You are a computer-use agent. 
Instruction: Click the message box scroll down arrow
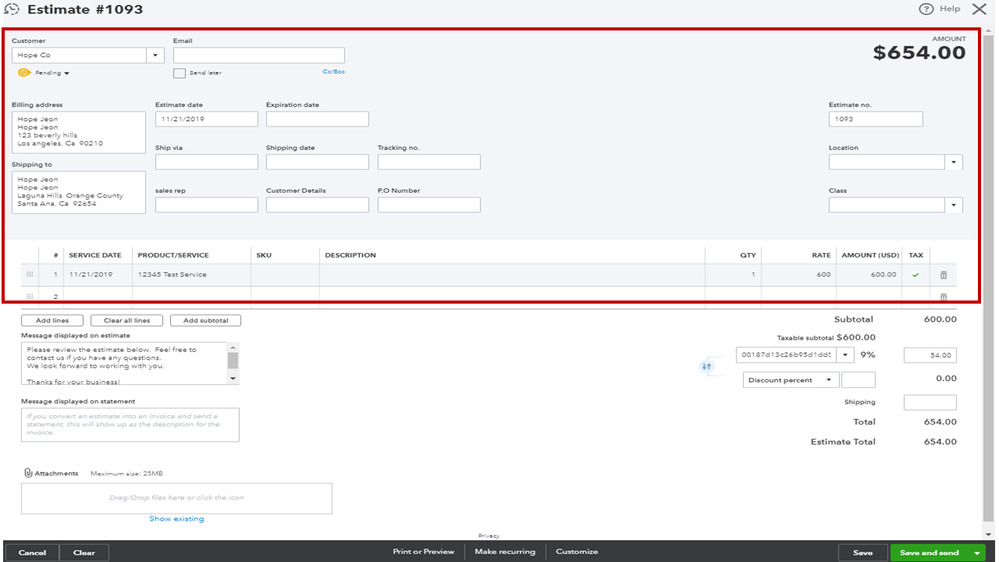click(x=233, y=378)
